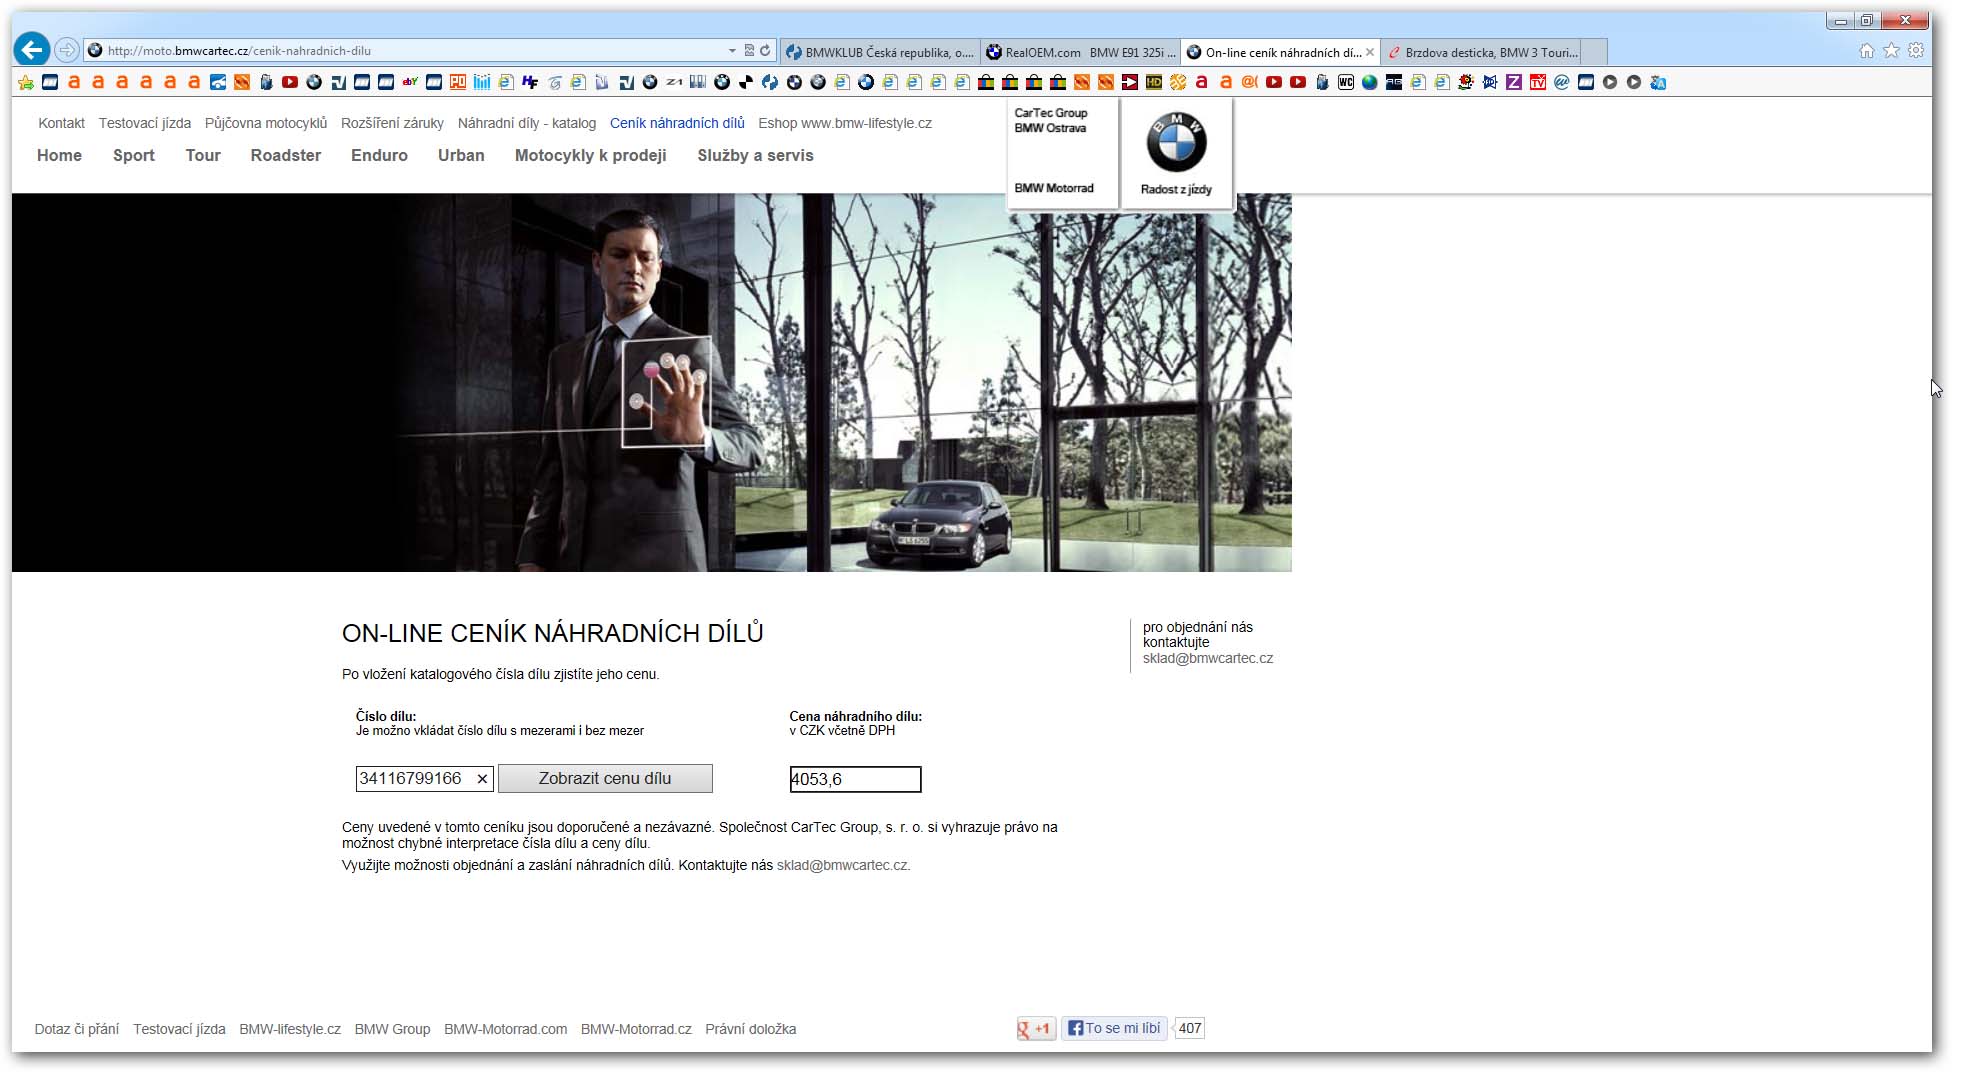The height and width of the screenshot is (1072, 1963).
Task: Open Rozšíření záruky link
Action: [x=392, y=123]
